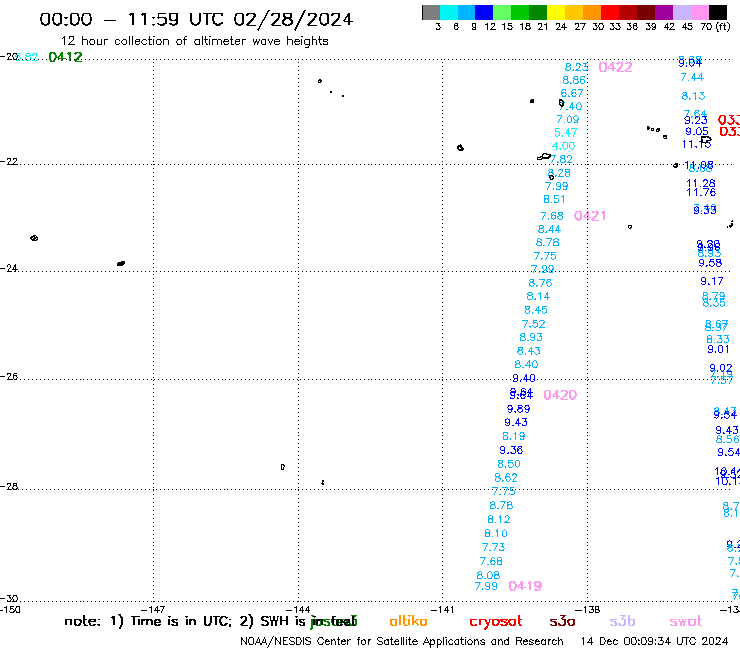The width and height of the screenshot is (740, 650).
Task: Click the date range title 02/28/2024
Action: [x=293, y=20]
